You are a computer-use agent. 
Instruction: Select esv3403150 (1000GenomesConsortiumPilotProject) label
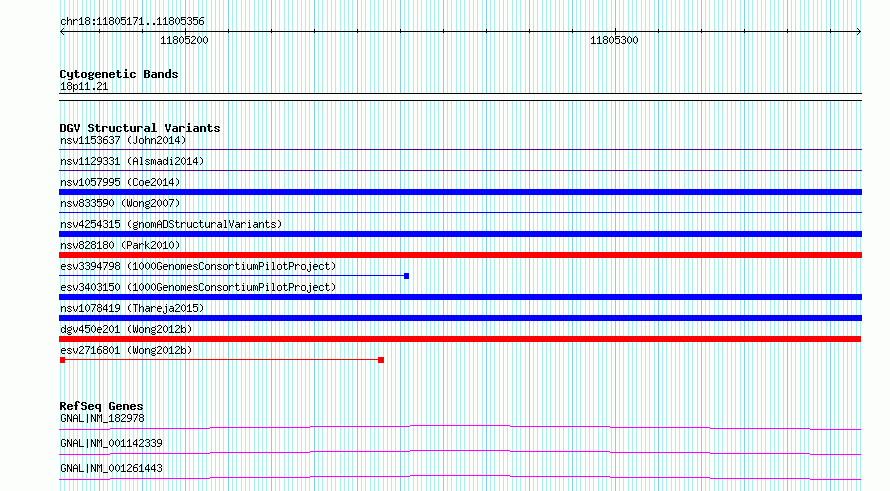pos(198,287)
